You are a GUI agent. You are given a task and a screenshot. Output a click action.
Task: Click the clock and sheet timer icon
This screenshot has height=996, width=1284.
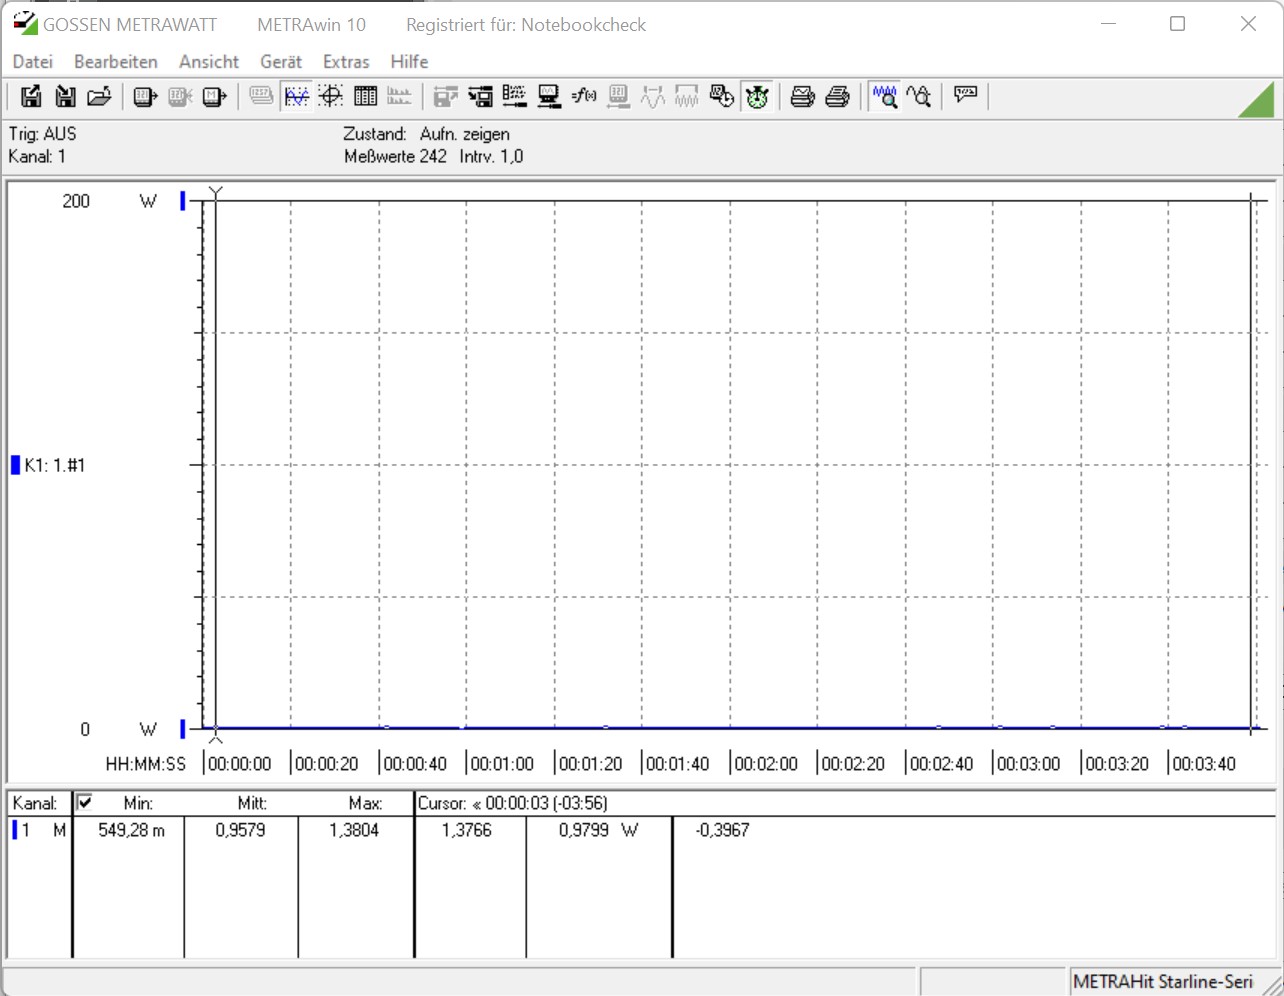722,96
